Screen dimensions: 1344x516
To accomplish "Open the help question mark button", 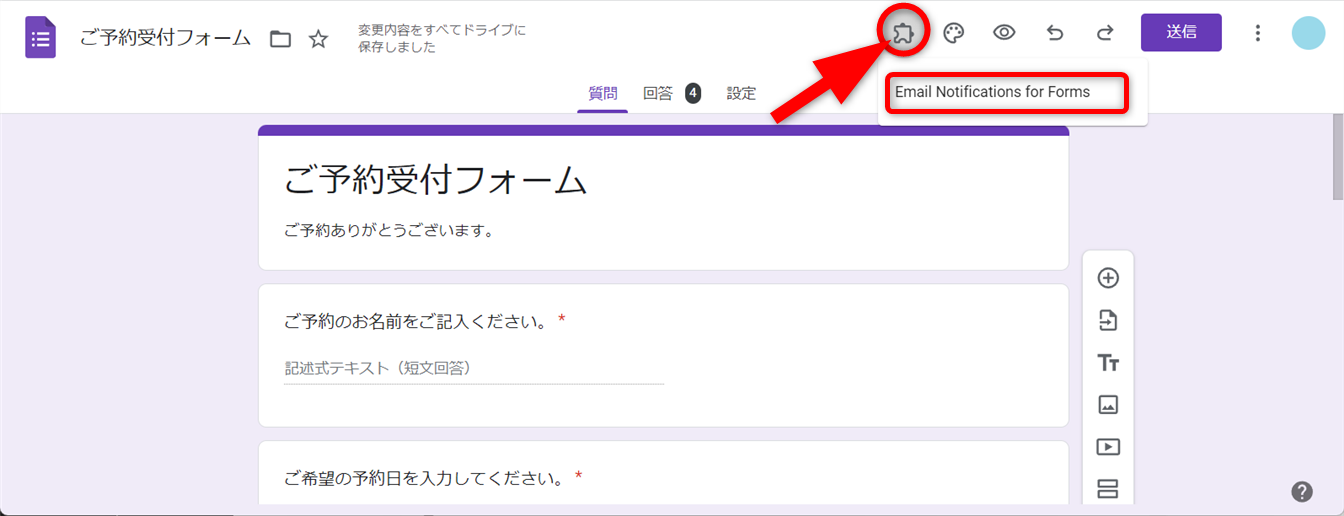I will [x=1302, y=491].
